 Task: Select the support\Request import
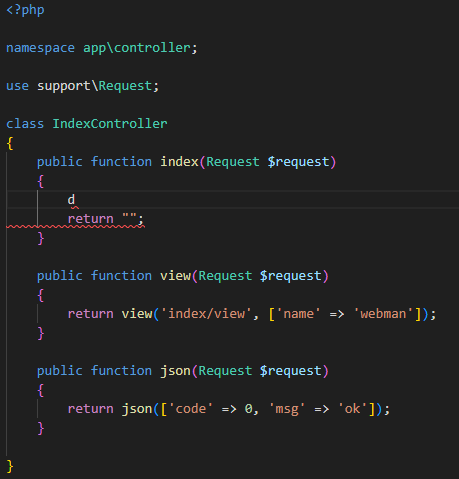(95, 86)
